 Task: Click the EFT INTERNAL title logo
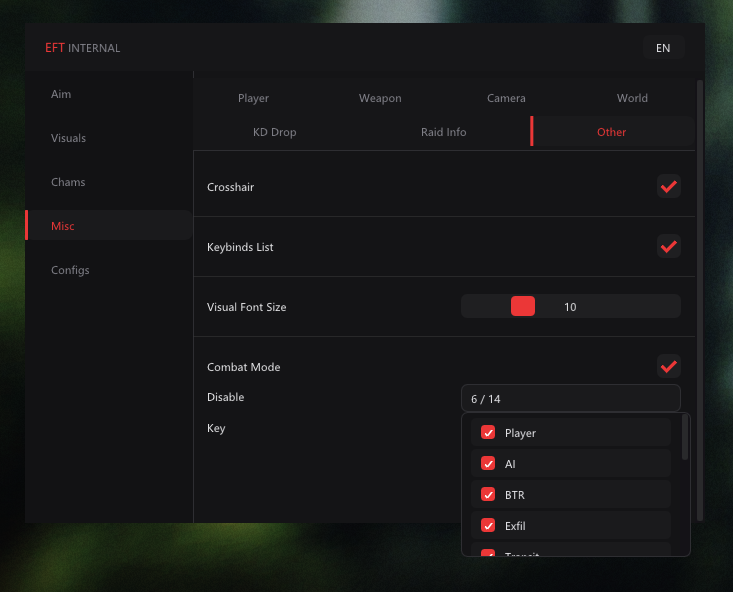point(83,48)
